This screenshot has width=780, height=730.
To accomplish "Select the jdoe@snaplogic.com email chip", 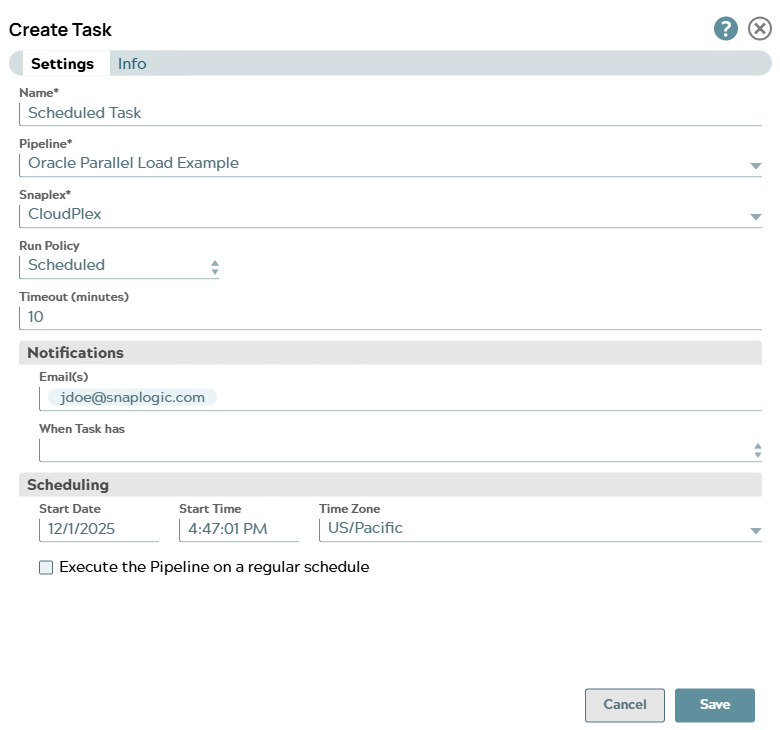I will [132, 398].
